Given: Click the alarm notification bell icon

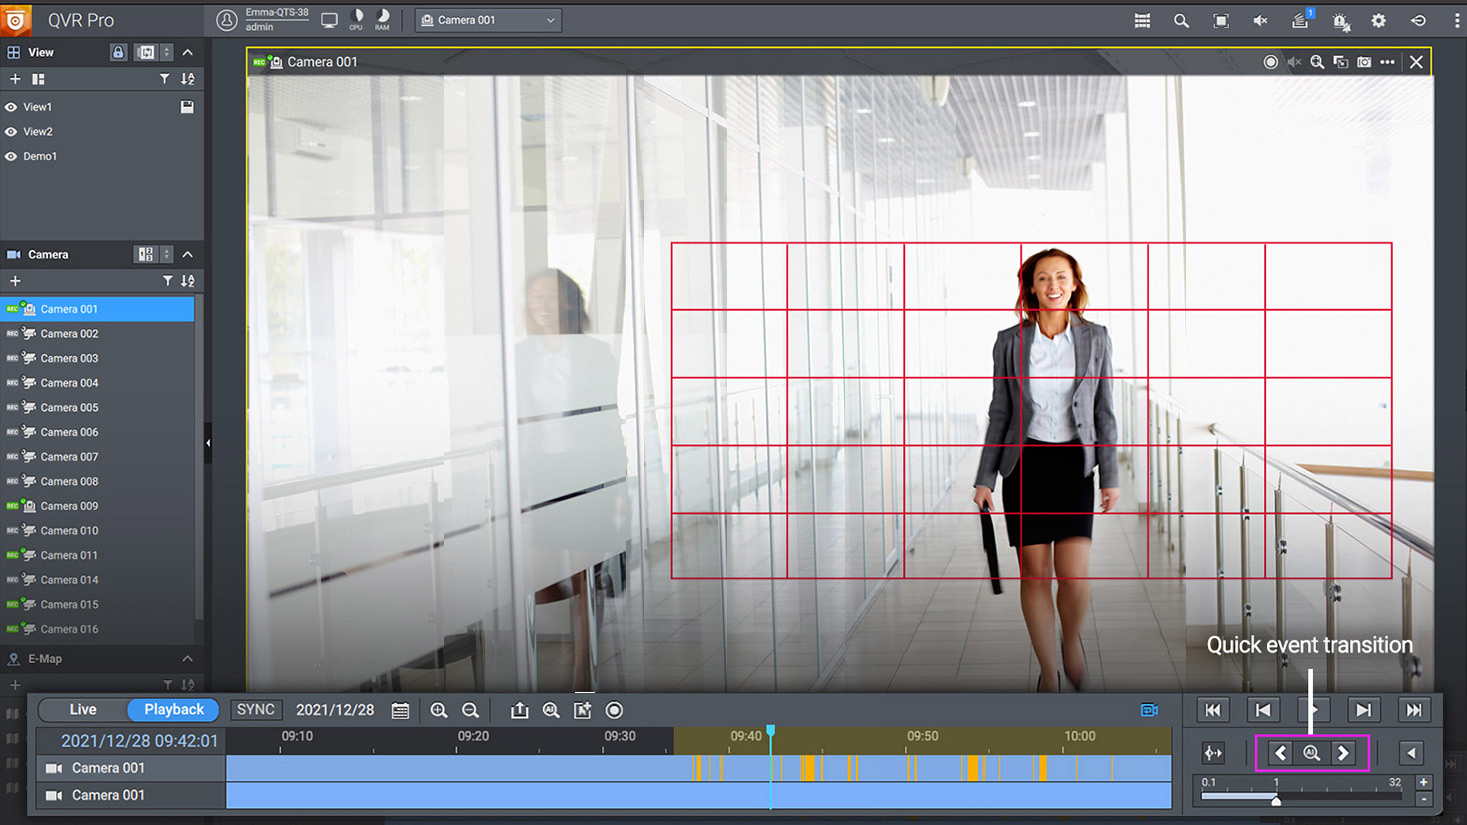Looking at the screenshot, I should pos(1341,21).
